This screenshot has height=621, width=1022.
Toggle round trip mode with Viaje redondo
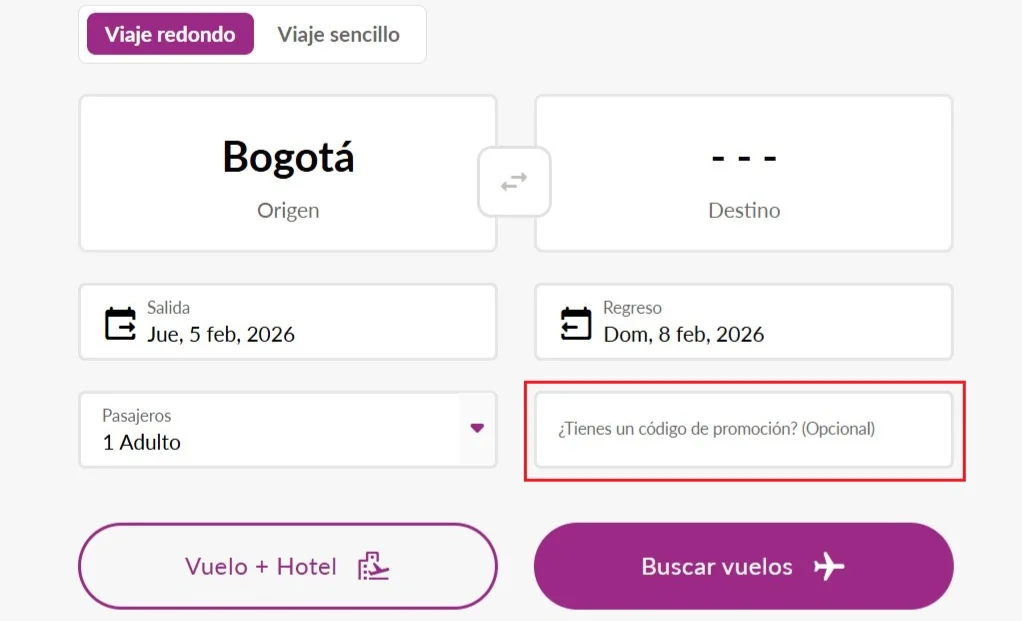(x=169, y=34)
